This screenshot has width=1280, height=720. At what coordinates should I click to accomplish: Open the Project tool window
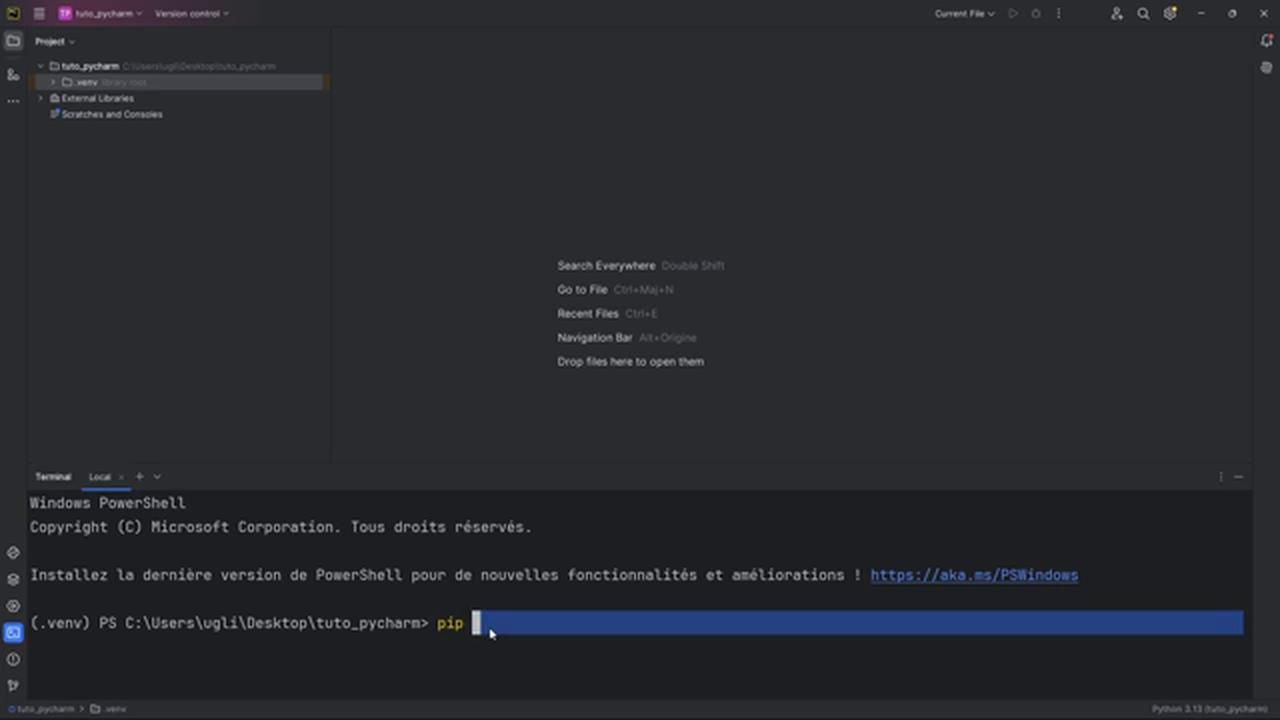coord(13,41)
